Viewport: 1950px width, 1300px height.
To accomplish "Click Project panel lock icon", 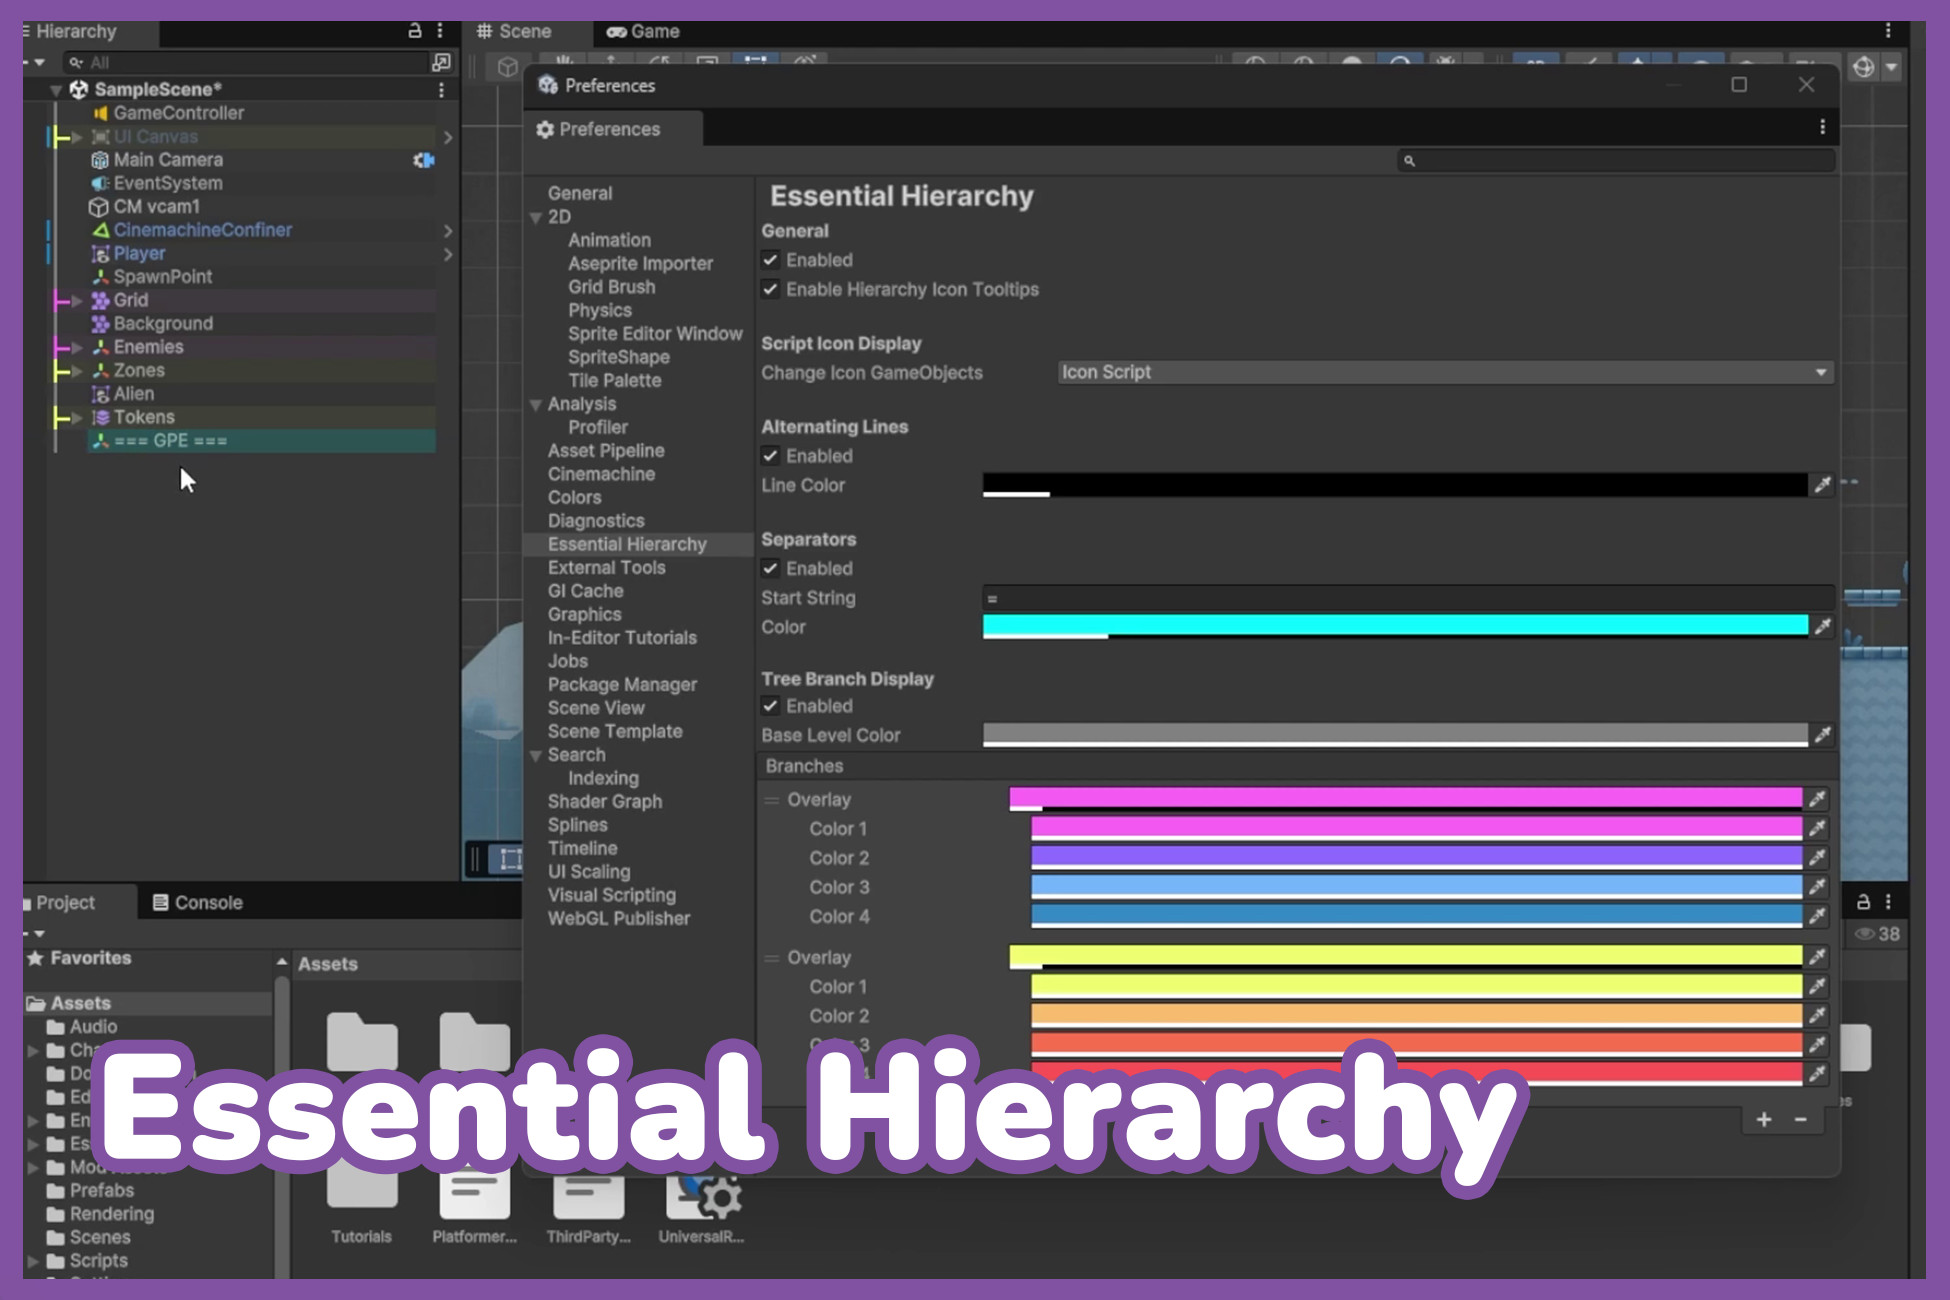I will (1863, 902).
